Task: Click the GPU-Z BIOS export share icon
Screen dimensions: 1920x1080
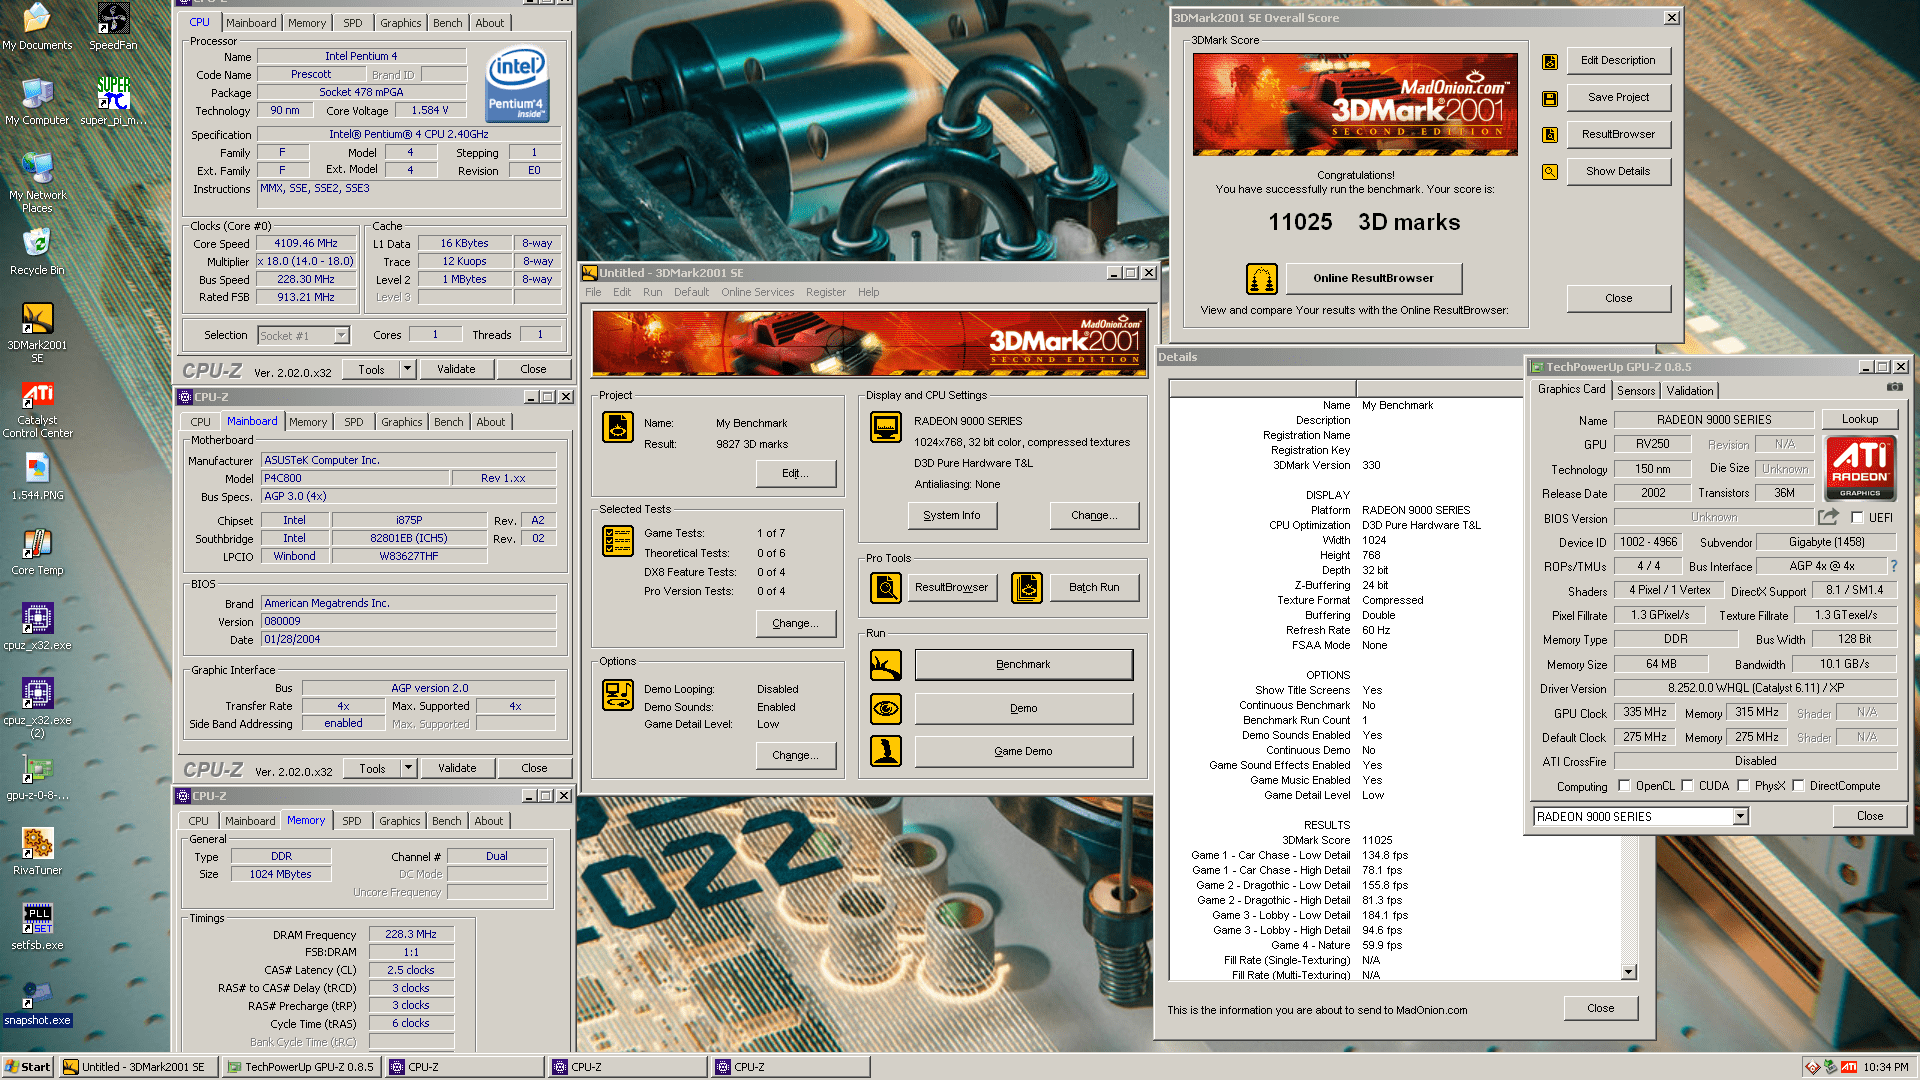Action: click(x=1828, y=517)
